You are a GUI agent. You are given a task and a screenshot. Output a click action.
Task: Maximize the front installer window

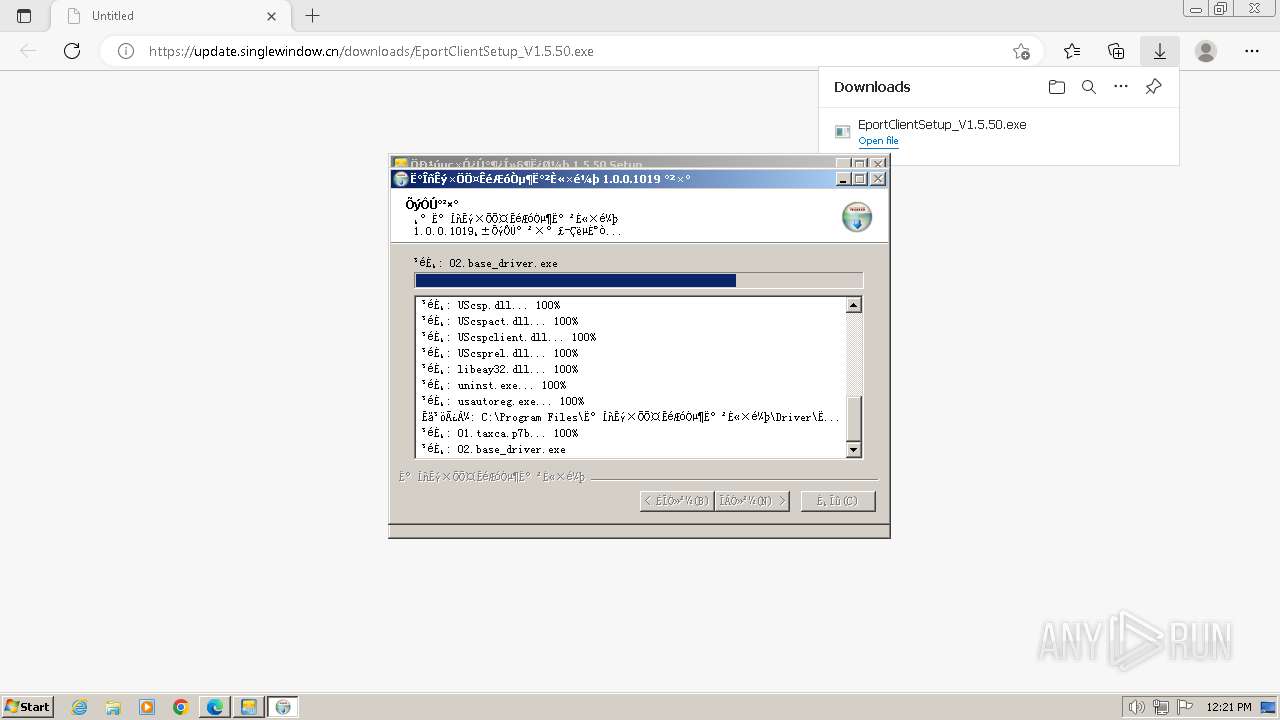click(x=860, y=179)
